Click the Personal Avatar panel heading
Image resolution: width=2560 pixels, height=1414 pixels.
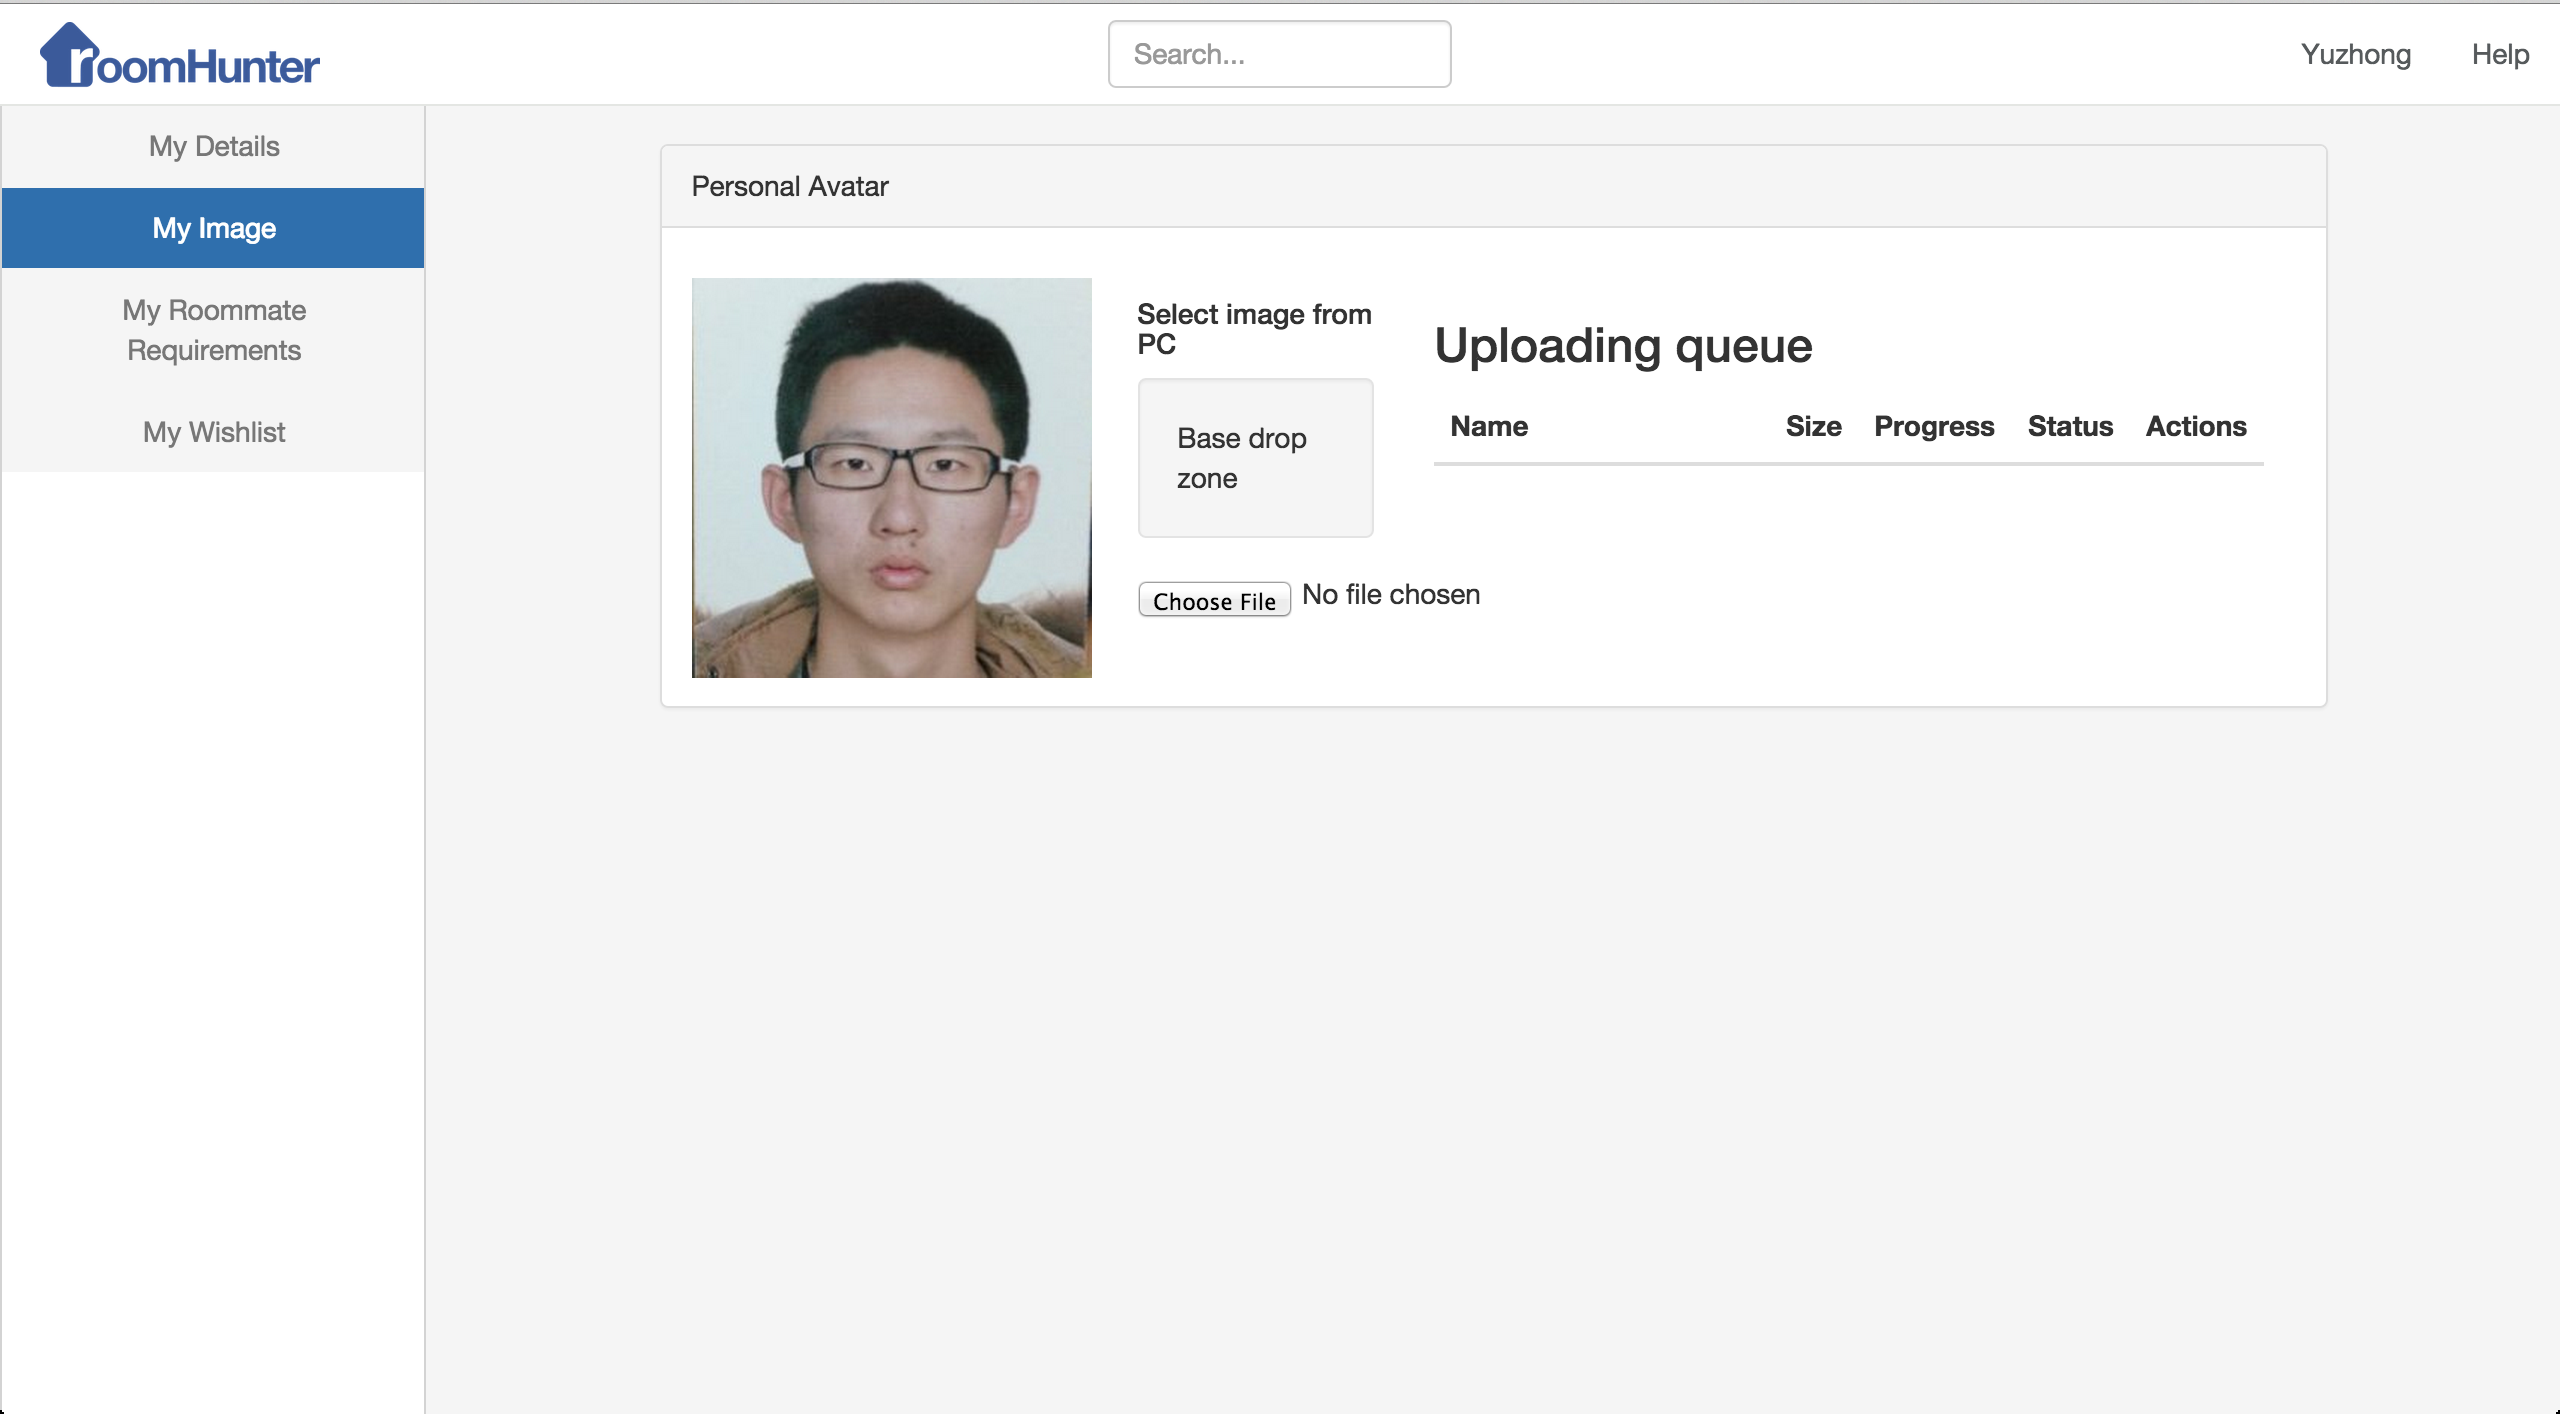790,187
